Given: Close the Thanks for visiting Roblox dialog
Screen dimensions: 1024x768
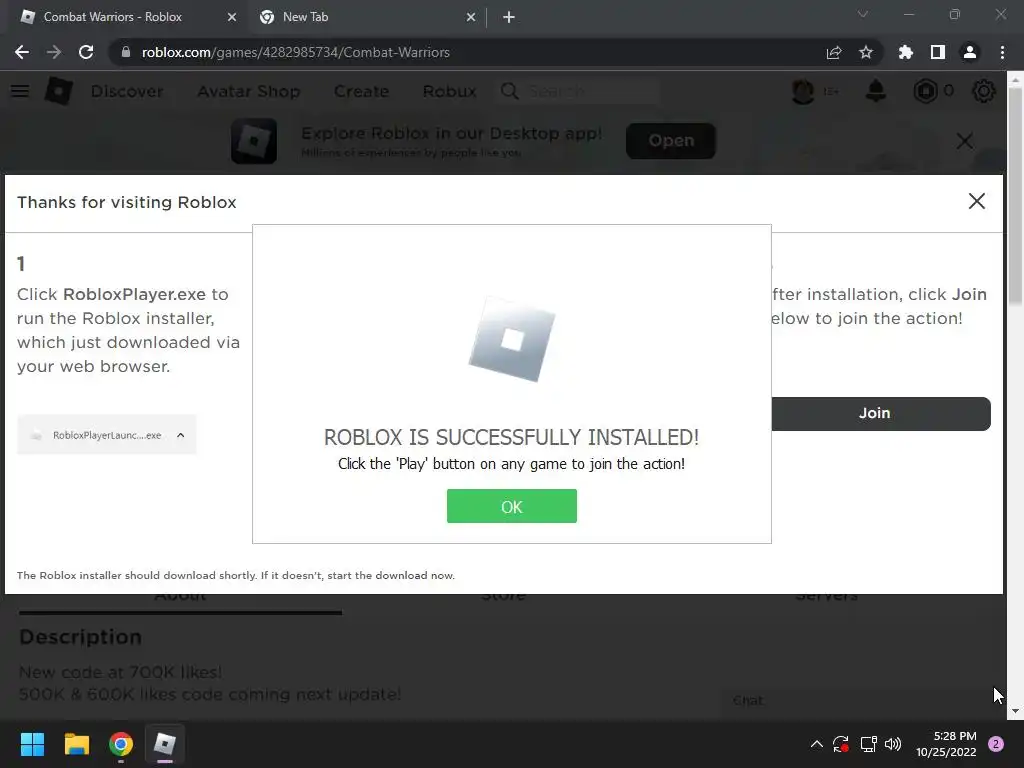Looking at the screenshot, I should (976, 201).
